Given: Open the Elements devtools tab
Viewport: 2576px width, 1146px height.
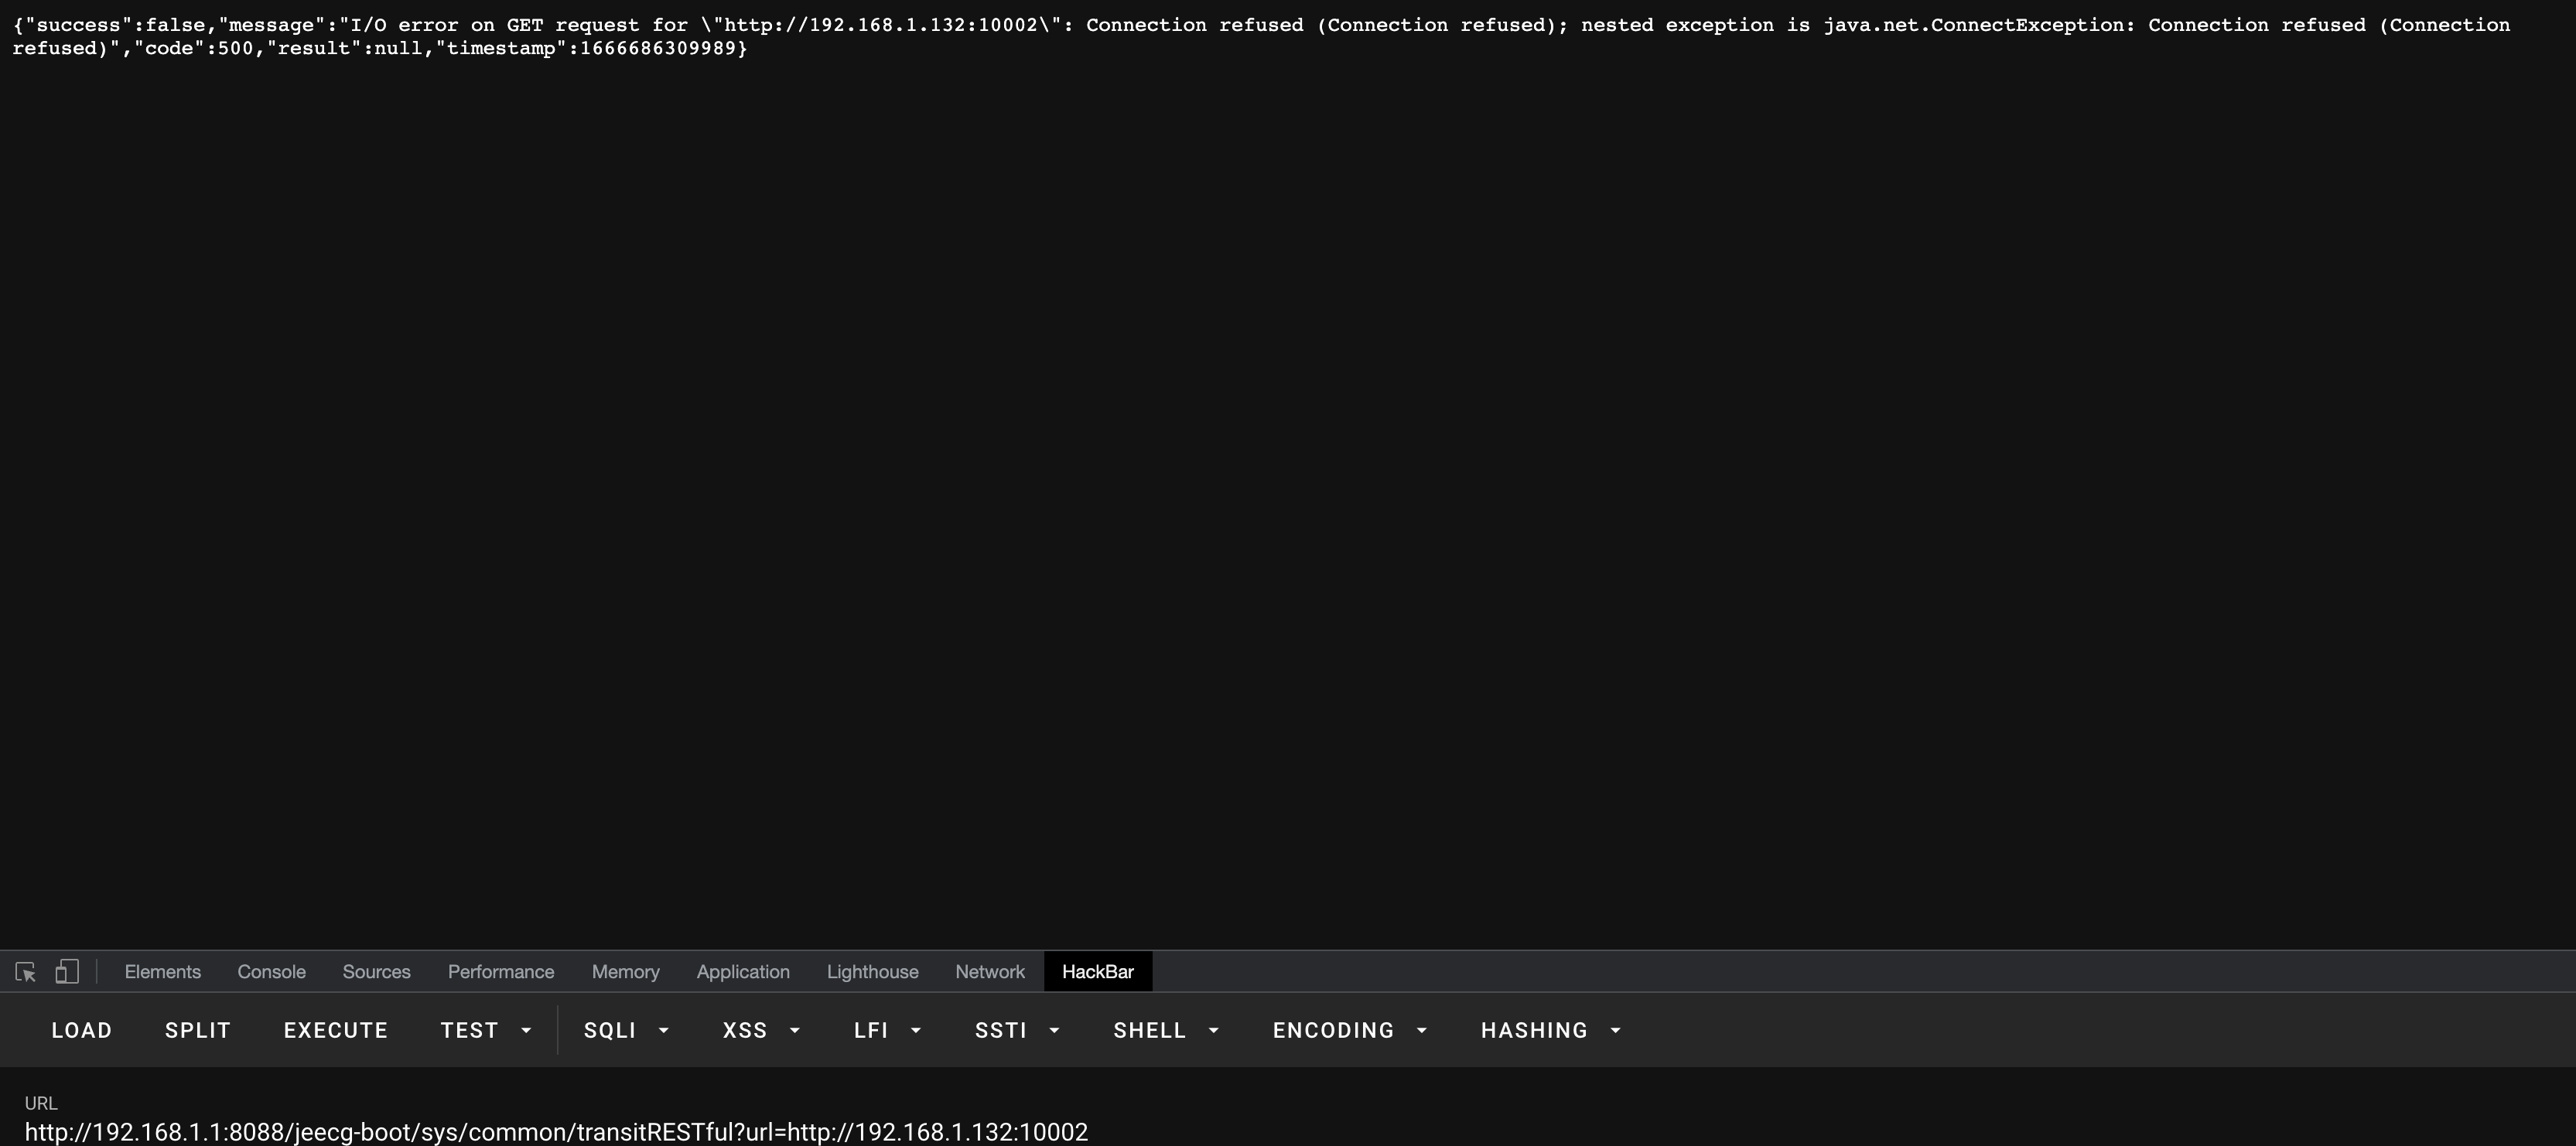Looking at the screenshot, I should (x=162, y=972).
